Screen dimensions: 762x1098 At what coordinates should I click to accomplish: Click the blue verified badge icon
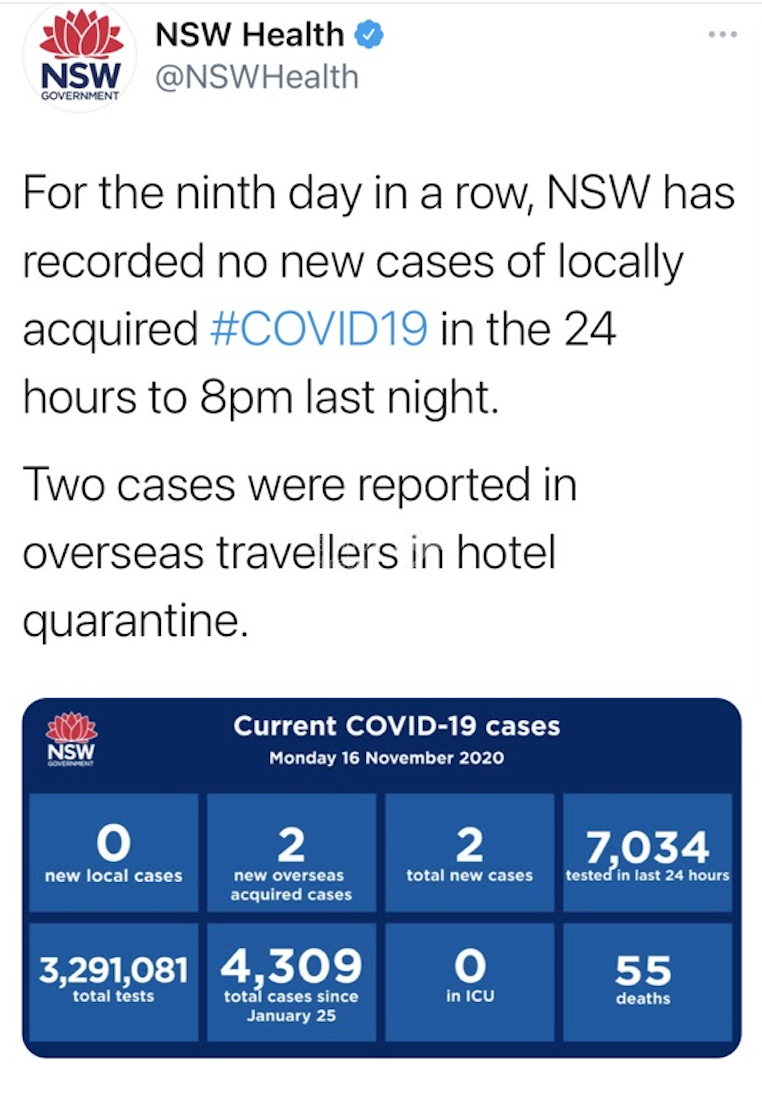(x=369, y=34)
